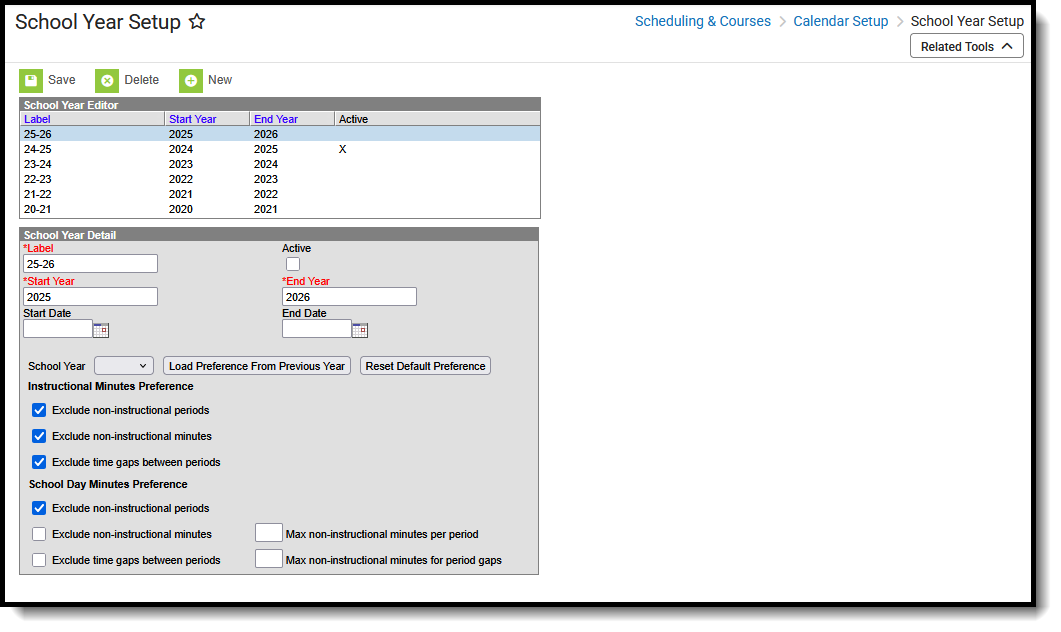Sort editor by End Year column
This screenshot has width=1061, height=632.
(276, 119)
